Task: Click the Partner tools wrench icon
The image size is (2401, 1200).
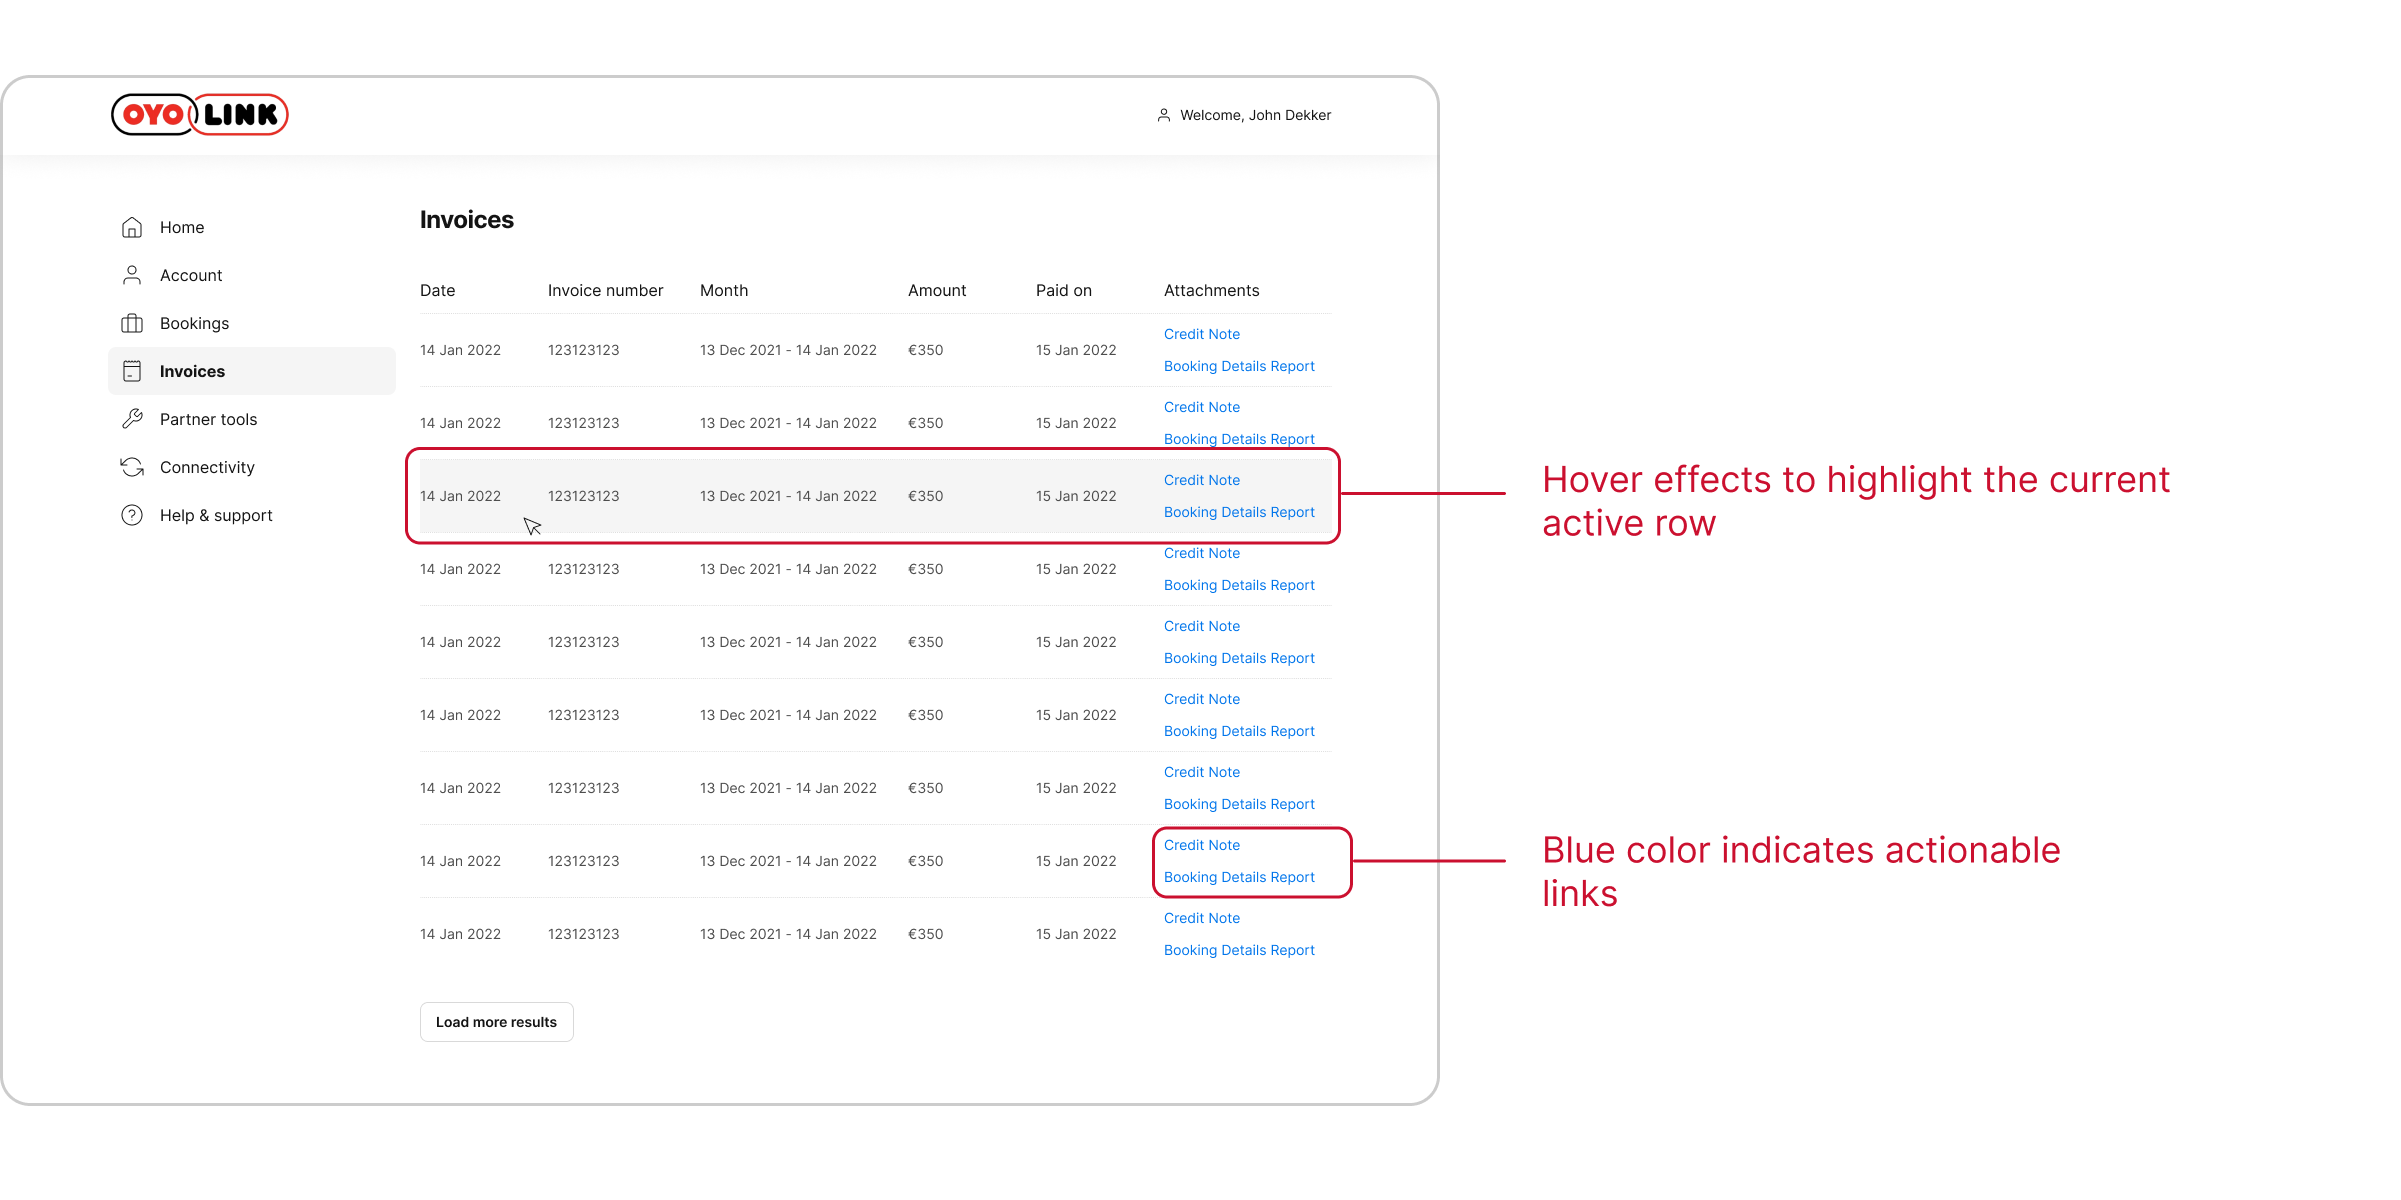Action: 132,419
